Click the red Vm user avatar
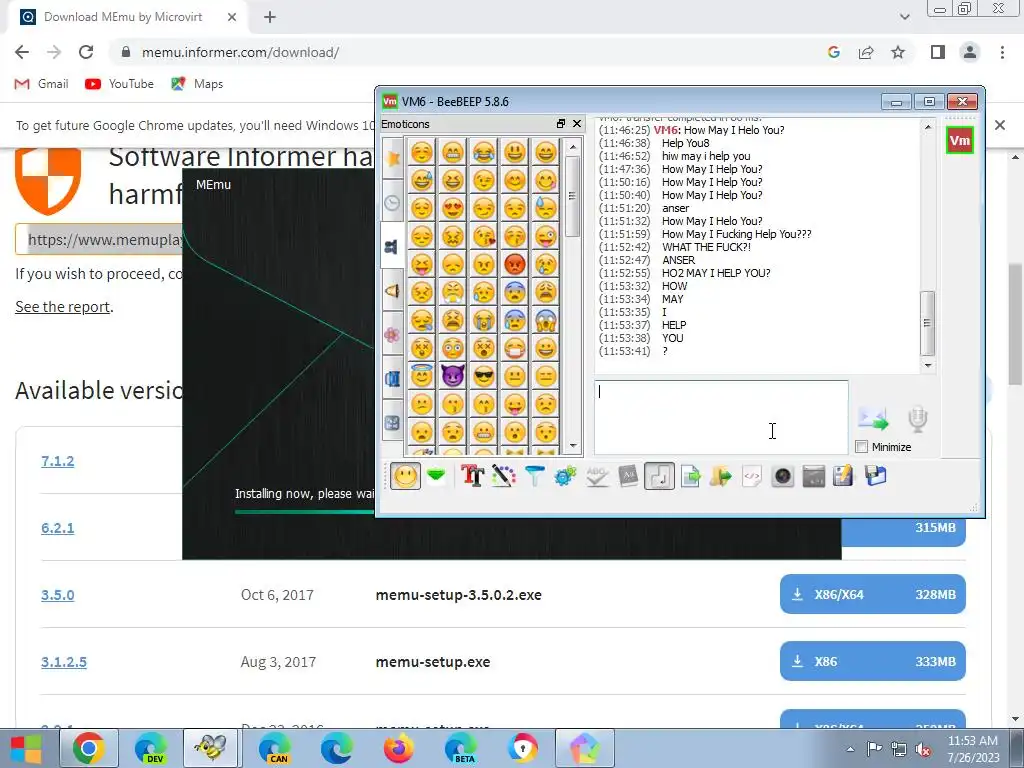This screenshot has width=1024, height=768. (x=959, y=140)
